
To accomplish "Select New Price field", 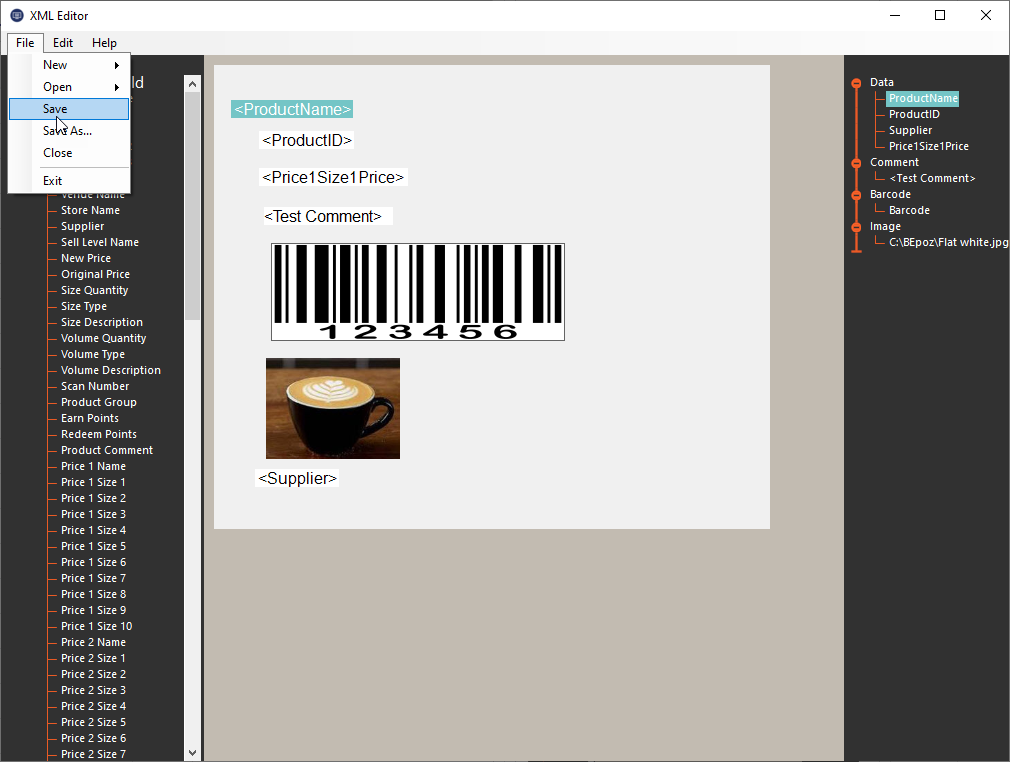I will [x=86, y=258].
